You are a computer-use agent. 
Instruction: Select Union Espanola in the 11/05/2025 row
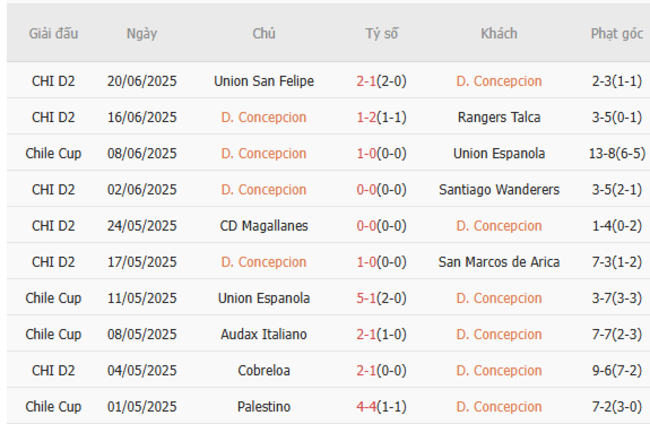pyautogui.click(x=264, y=298)
